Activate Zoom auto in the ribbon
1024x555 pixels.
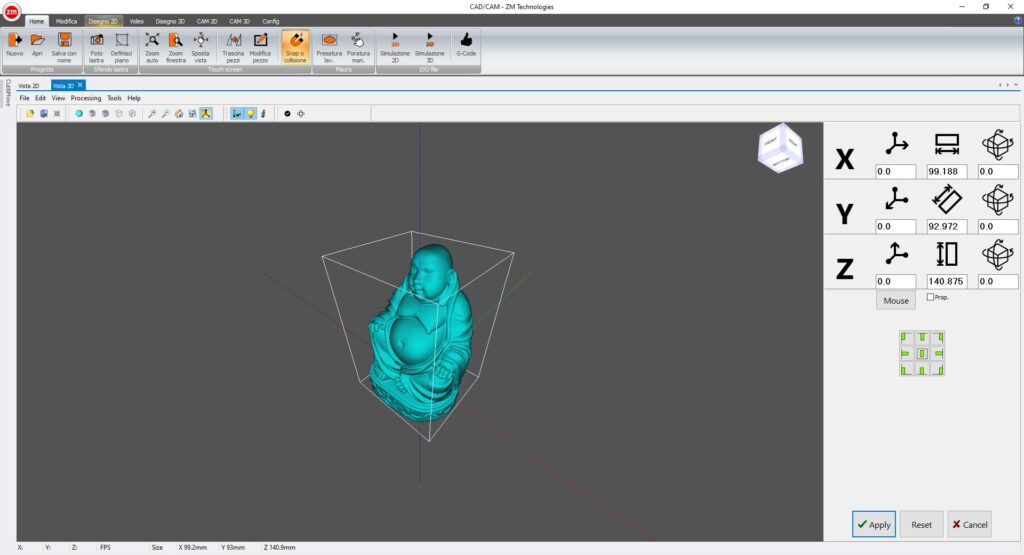pyautogui.click(x=152, y=47)
